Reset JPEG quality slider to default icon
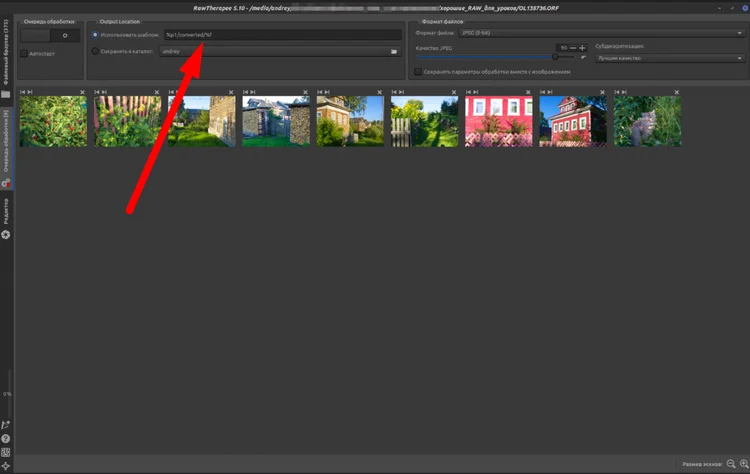Image resolution: width=750 pixels, height=474 pixels. [584, 57]
